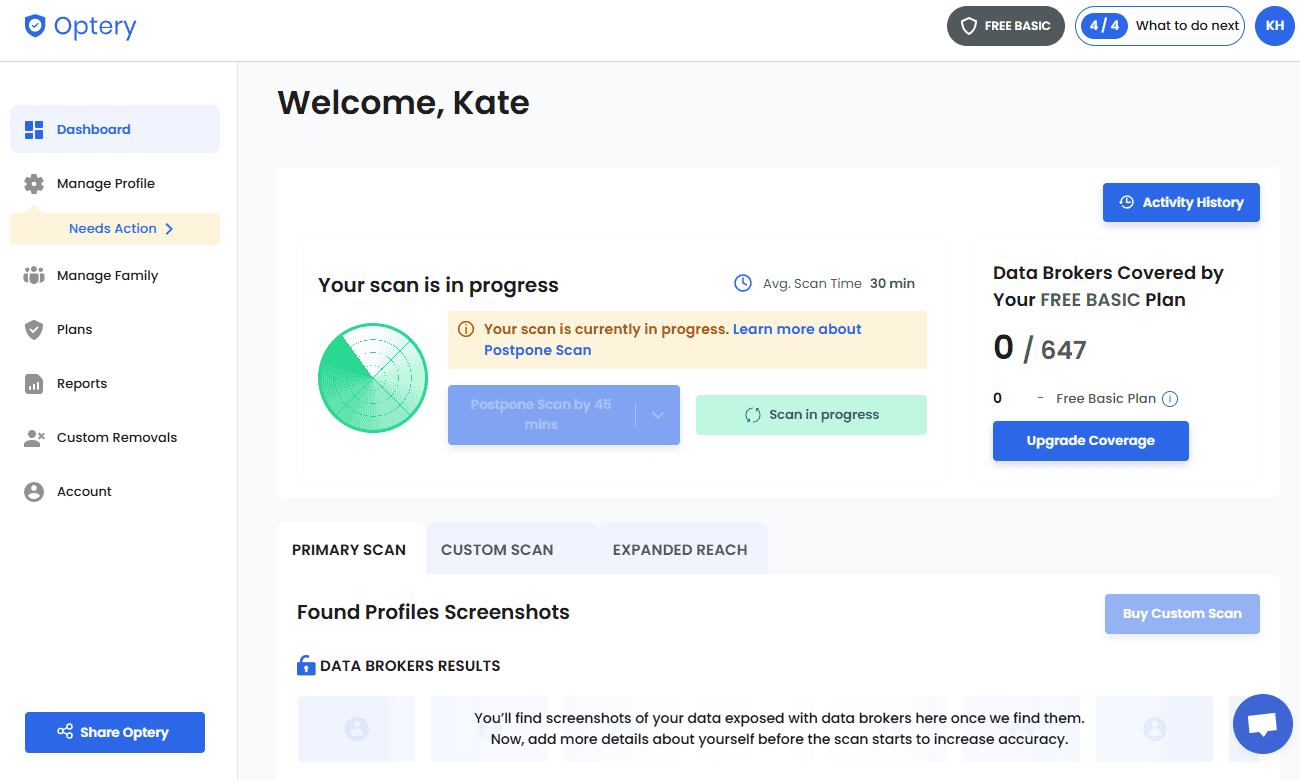Click the Plans shield icon
The image size is (1300, 780).
tap(34, 330)
